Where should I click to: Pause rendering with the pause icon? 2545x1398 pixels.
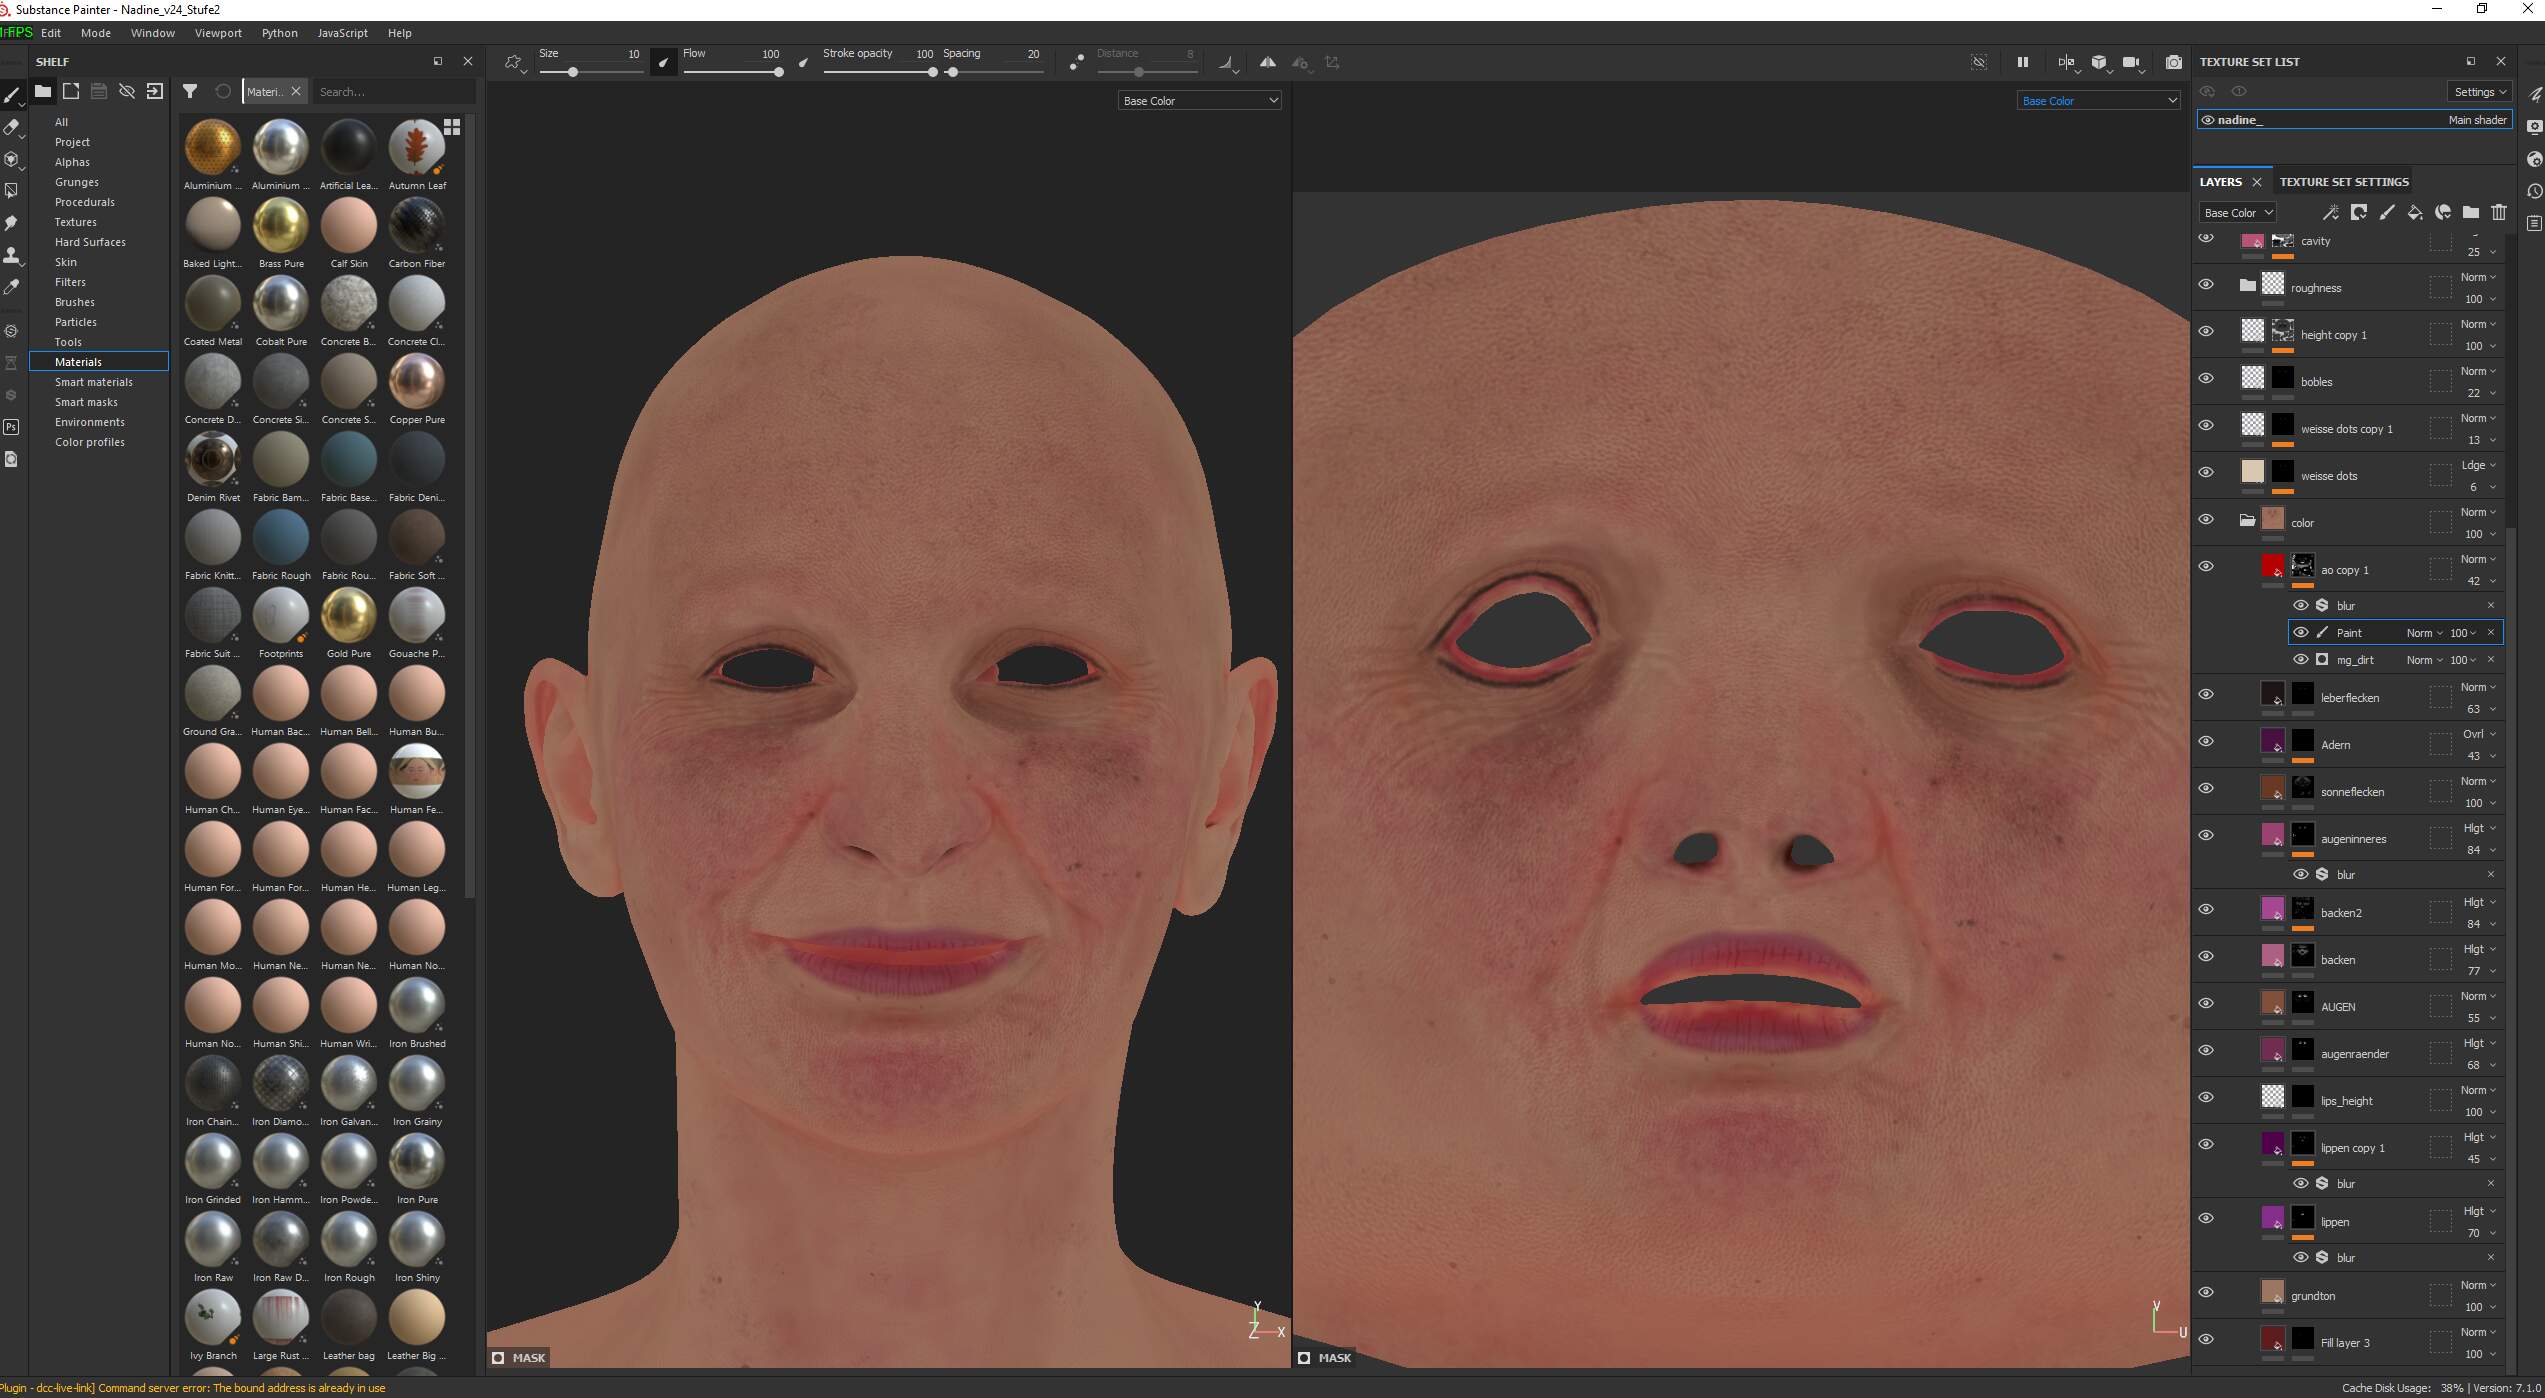tap(2022, 62)
